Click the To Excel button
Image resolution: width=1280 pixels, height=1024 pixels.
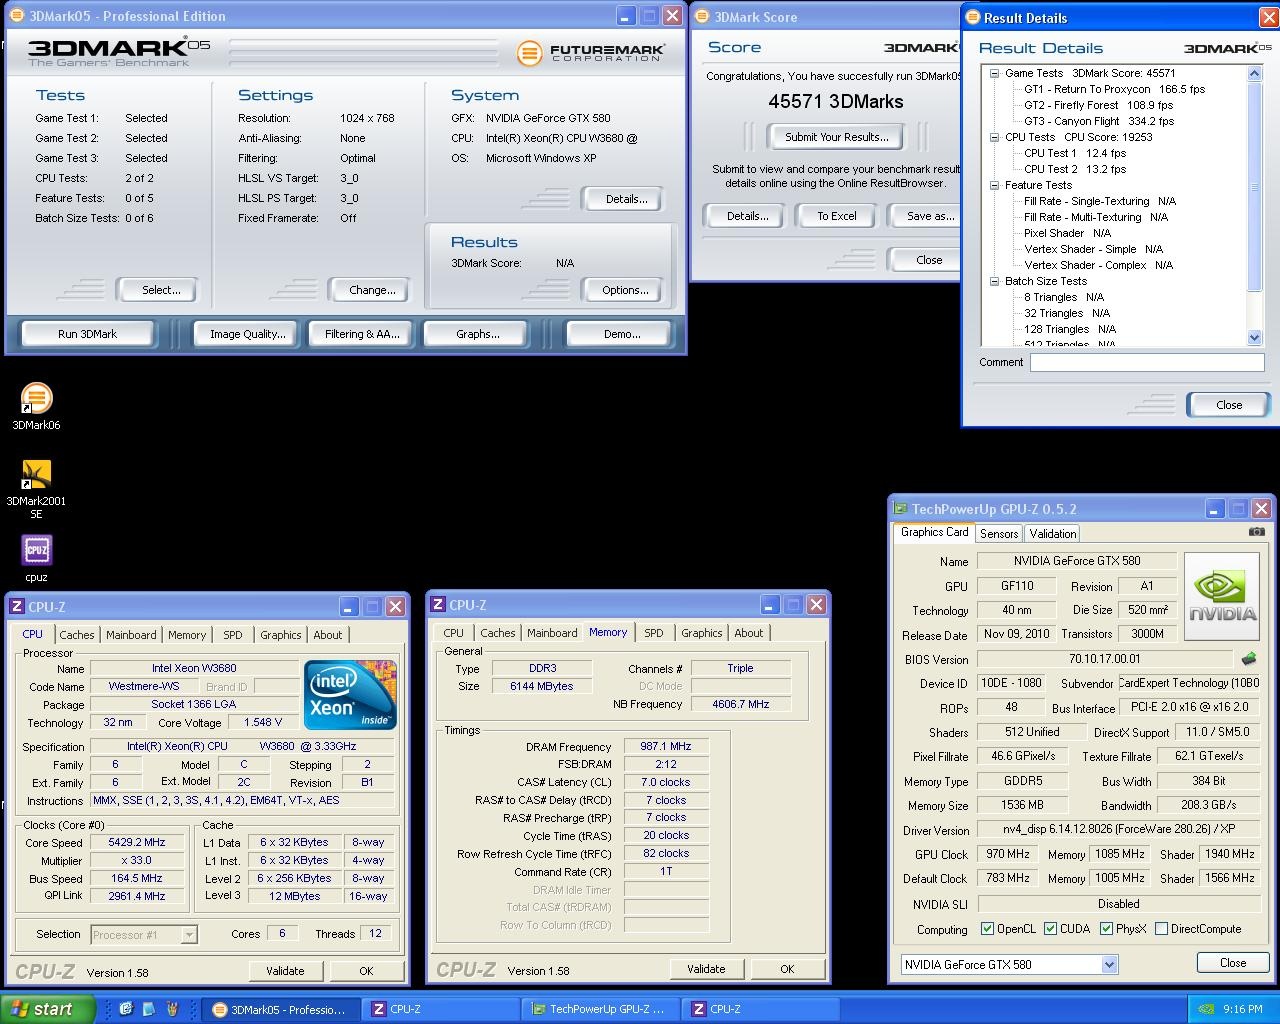click(x=837, y=216)
